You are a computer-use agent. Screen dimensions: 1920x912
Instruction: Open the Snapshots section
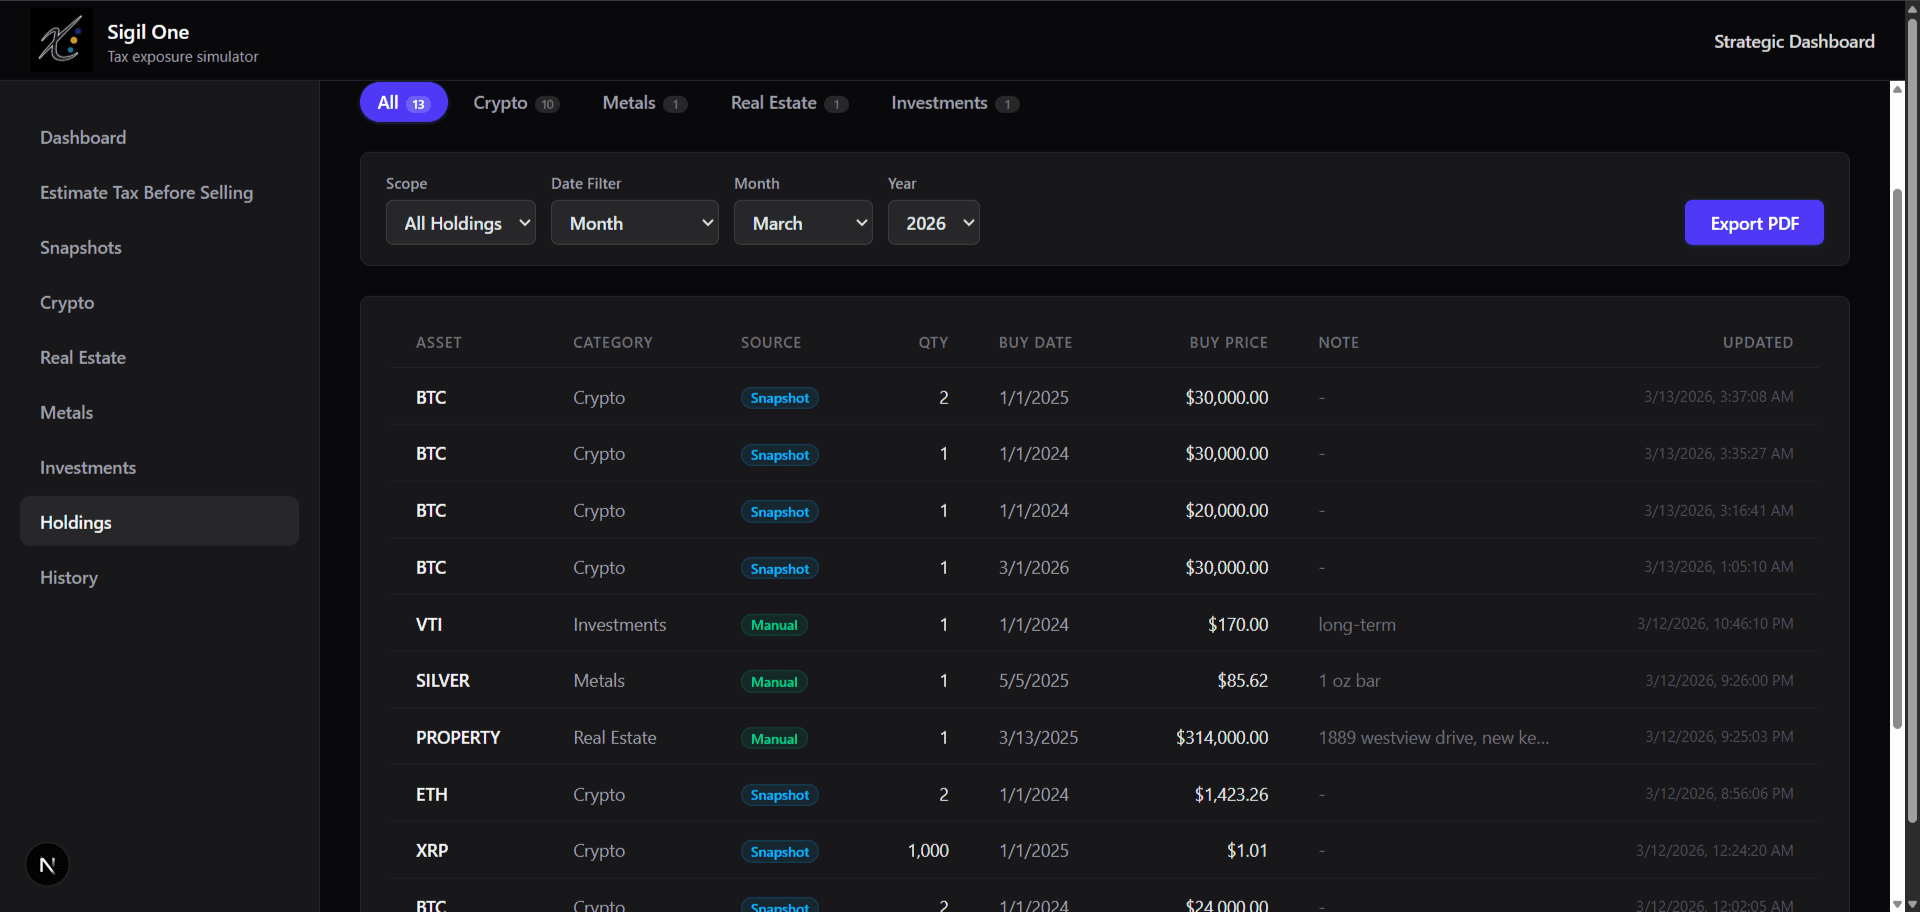[80, 247]
